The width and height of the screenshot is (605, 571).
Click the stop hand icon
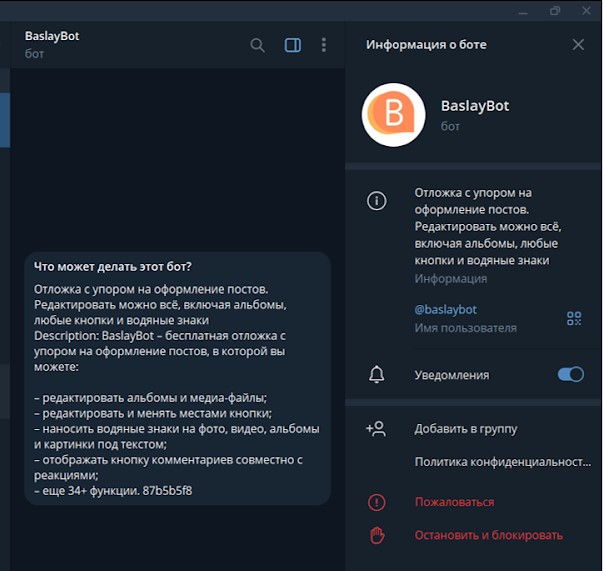tap(377, 535)
